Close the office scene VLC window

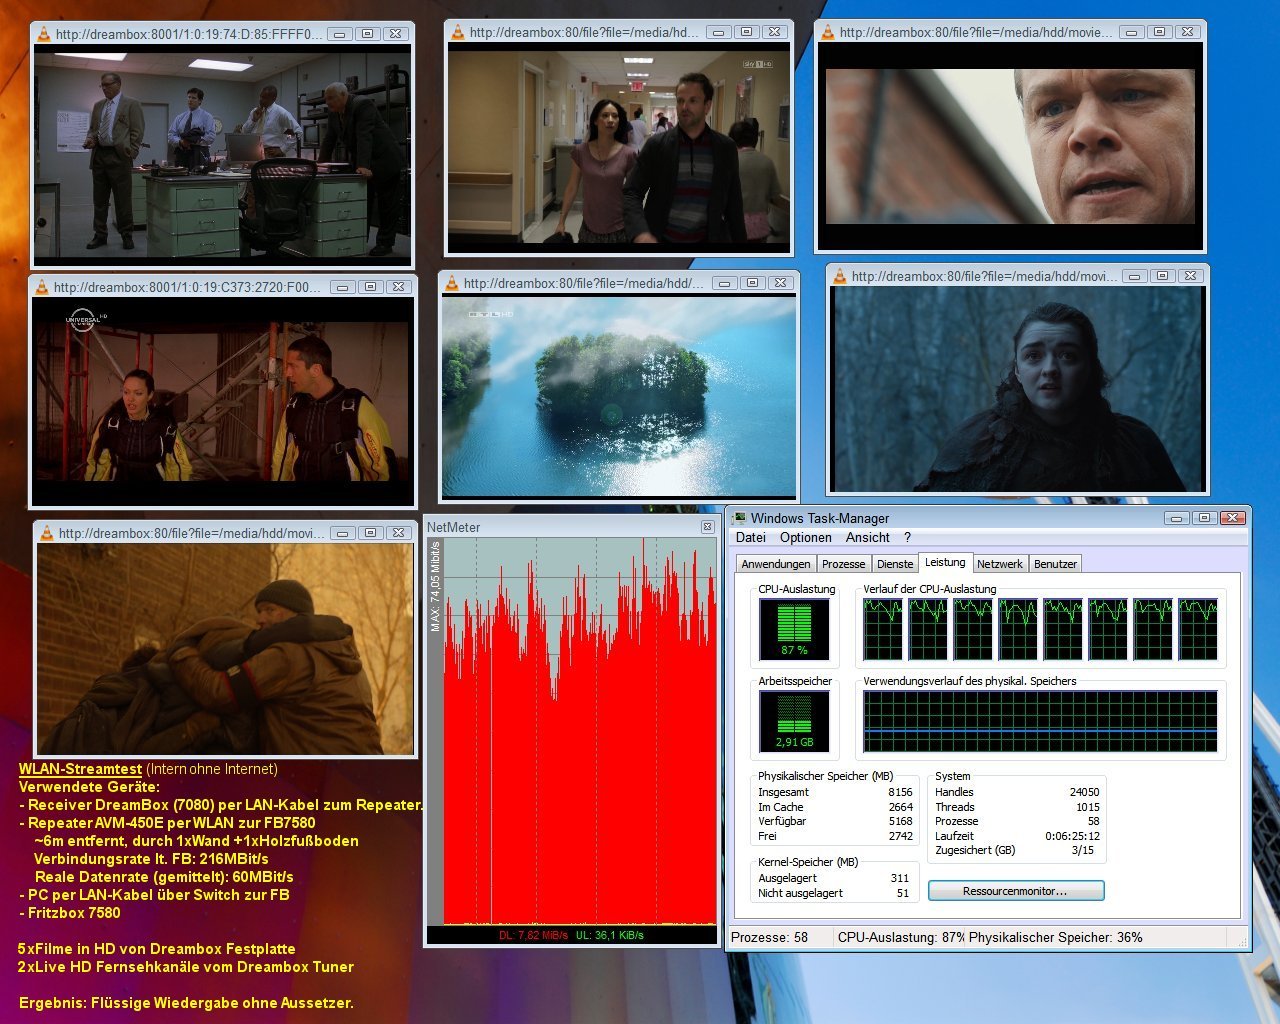click(x=395, y=34)
